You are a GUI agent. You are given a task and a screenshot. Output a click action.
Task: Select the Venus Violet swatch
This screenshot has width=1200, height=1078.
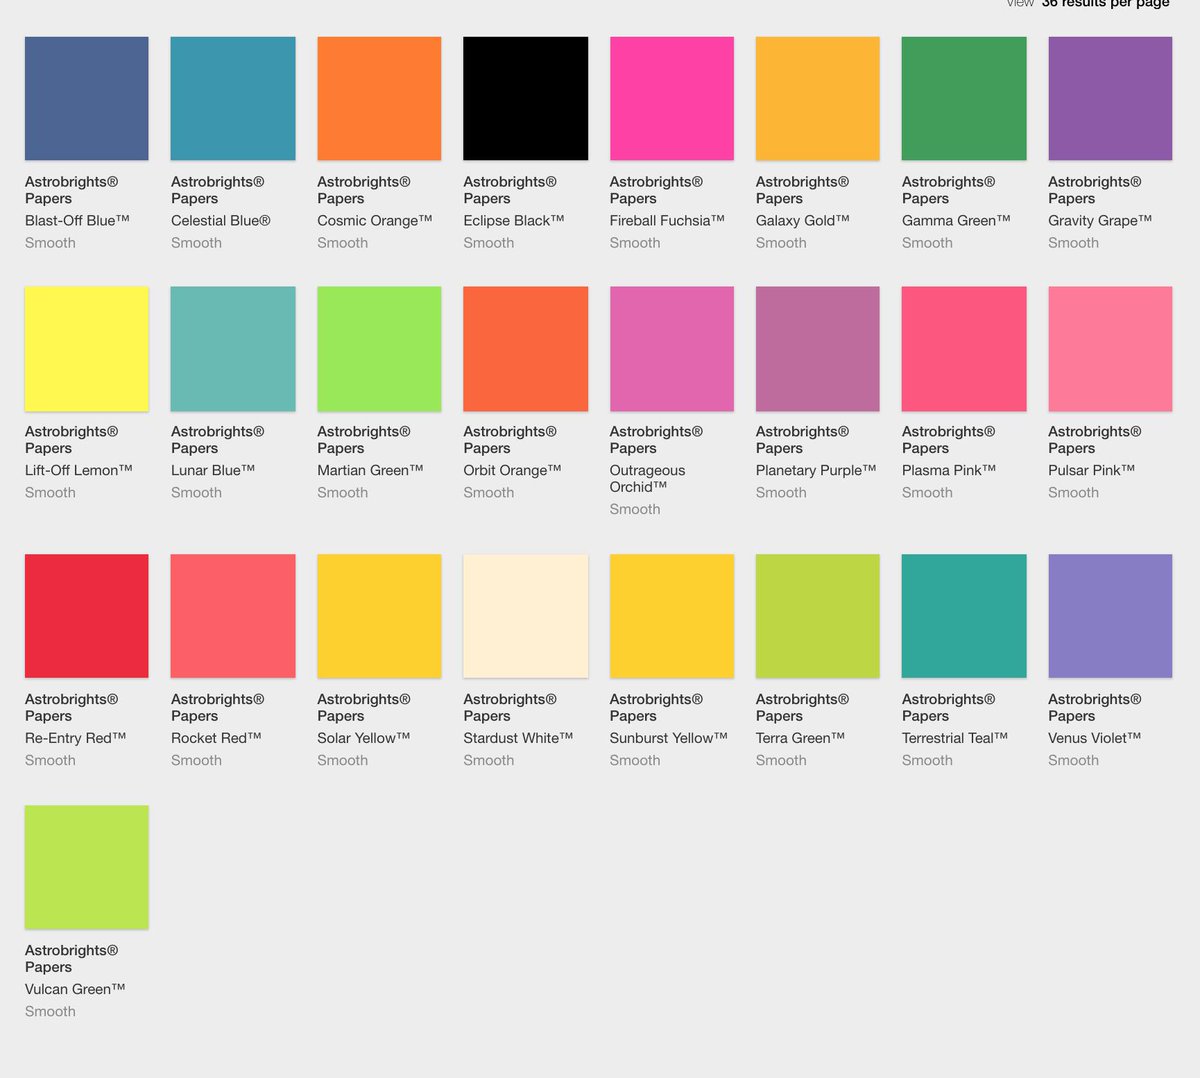[1110, 617]
